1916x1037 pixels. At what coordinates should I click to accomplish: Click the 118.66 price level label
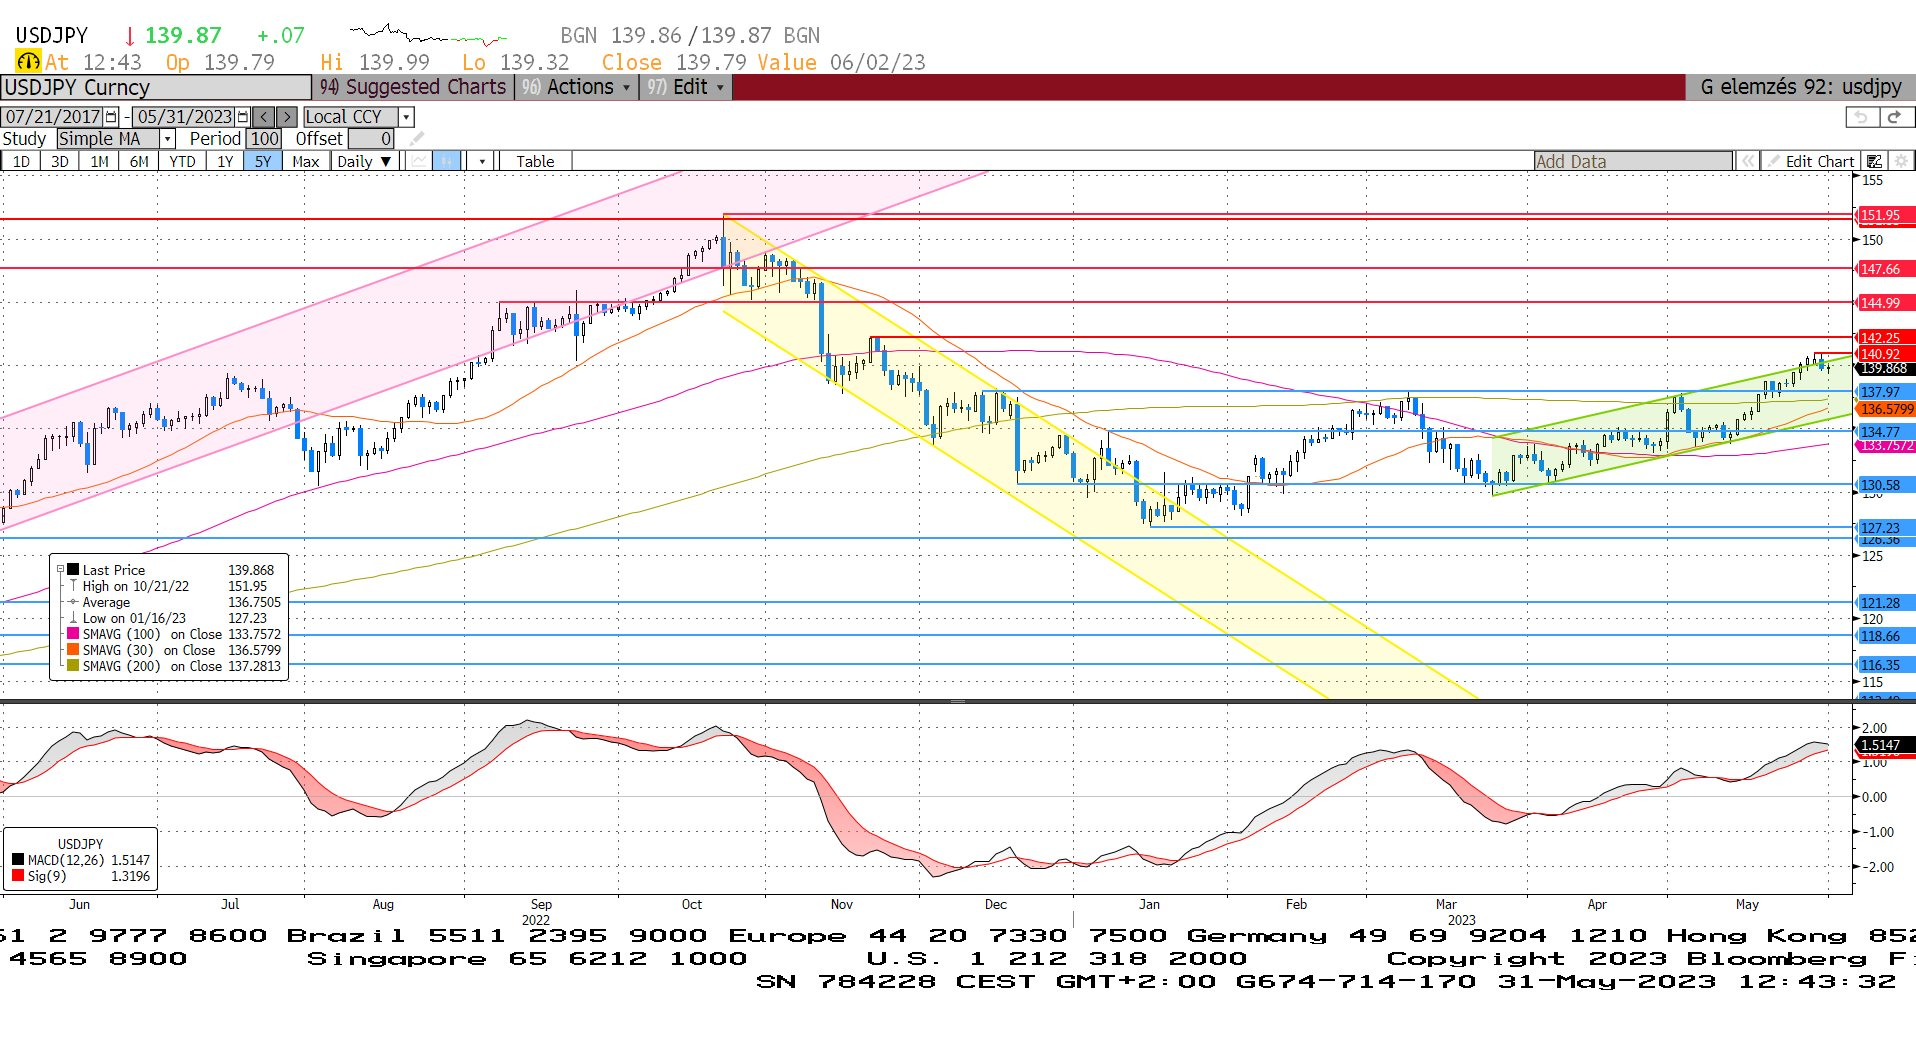(x=1885, y=636)
